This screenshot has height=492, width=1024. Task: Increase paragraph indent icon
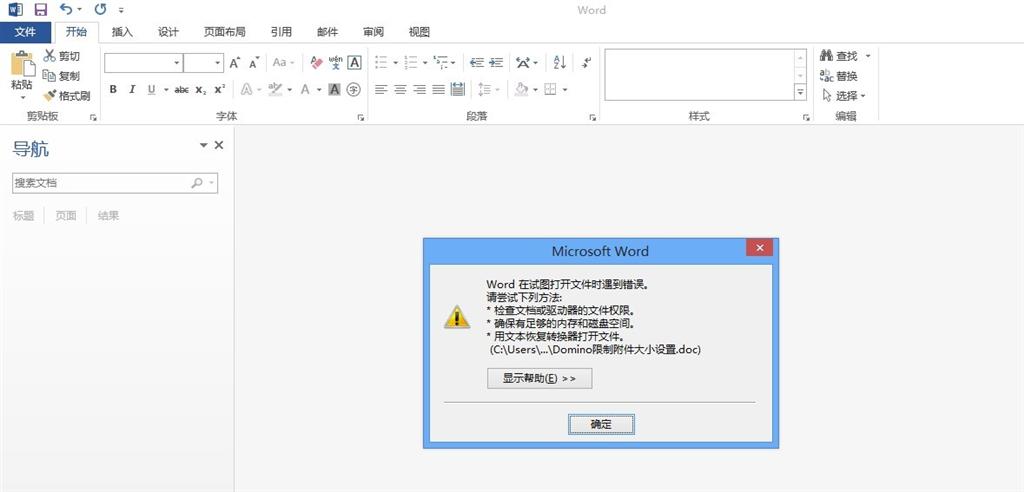496,63
